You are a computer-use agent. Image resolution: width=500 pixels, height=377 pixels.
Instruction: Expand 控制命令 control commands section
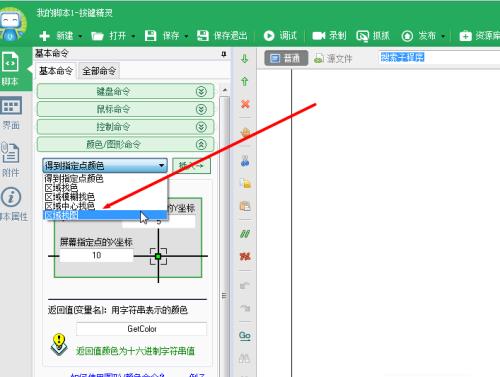(x=125, y=127)
